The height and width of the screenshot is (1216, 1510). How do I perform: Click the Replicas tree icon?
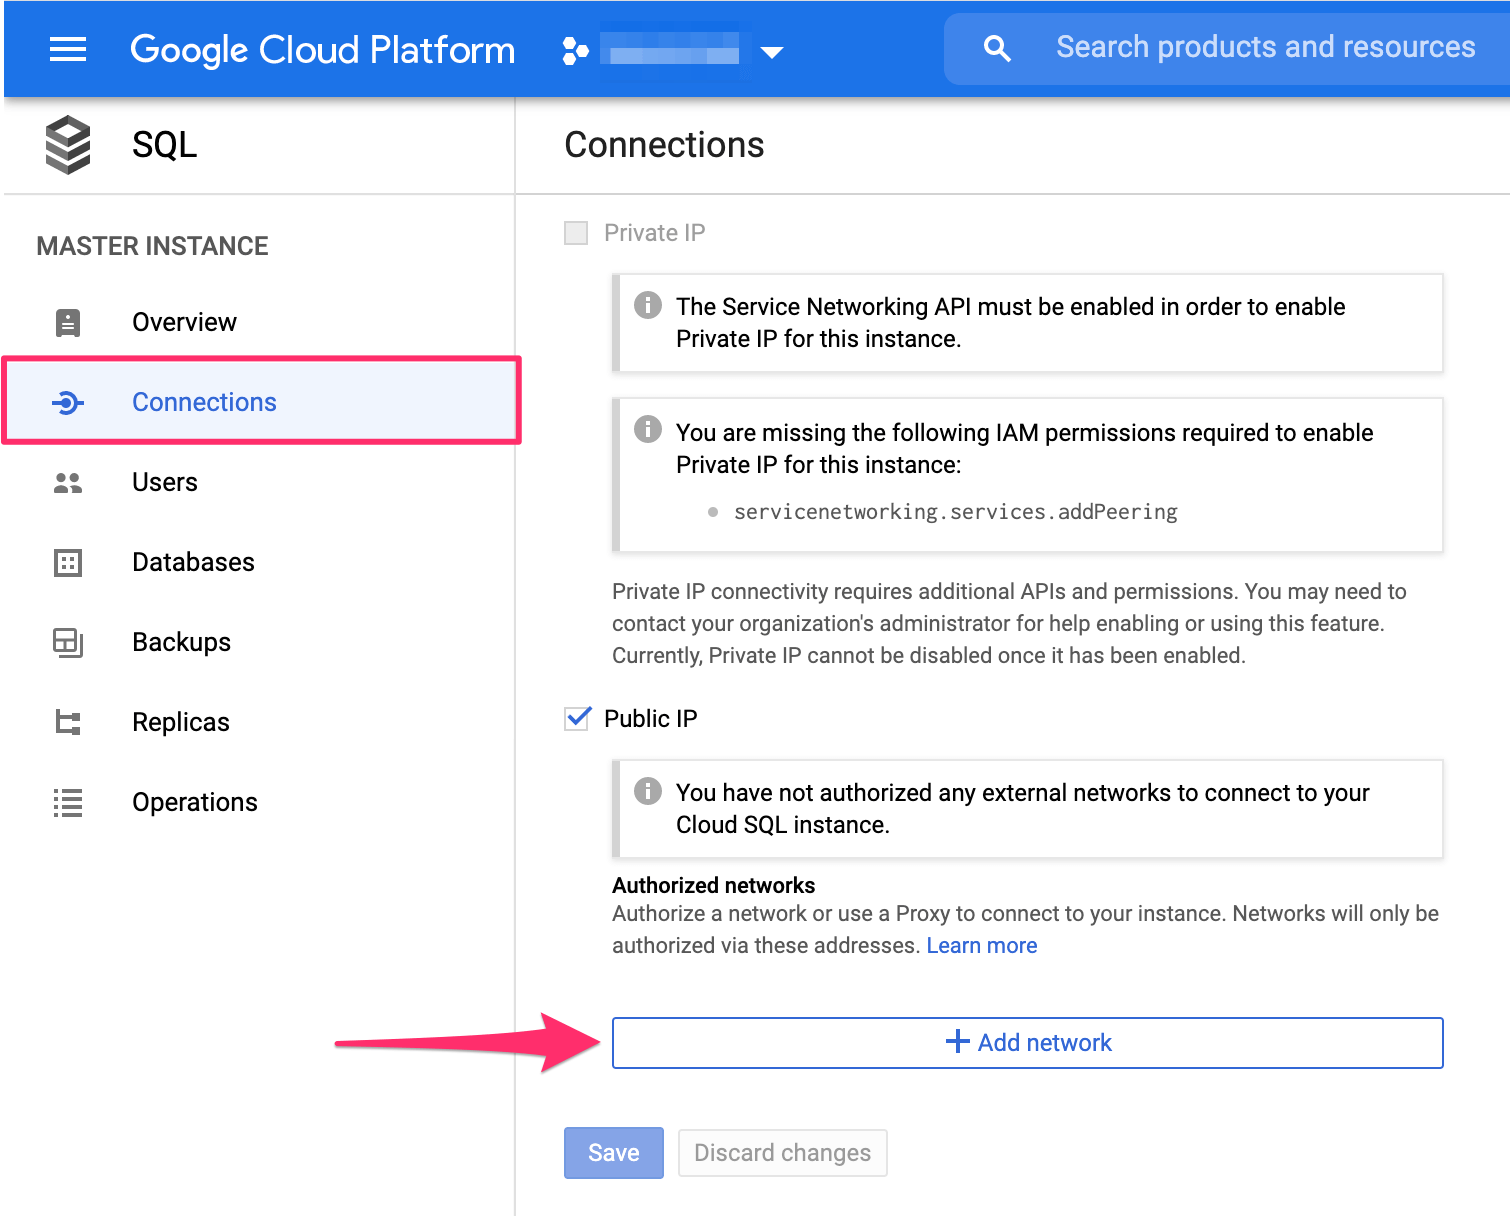pos(66,722)
